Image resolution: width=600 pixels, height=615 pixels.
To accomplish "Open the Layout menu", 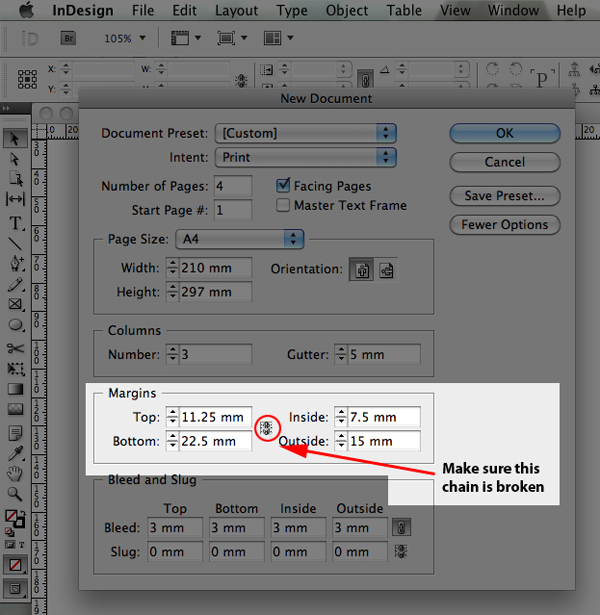I will tap(236, 11).
